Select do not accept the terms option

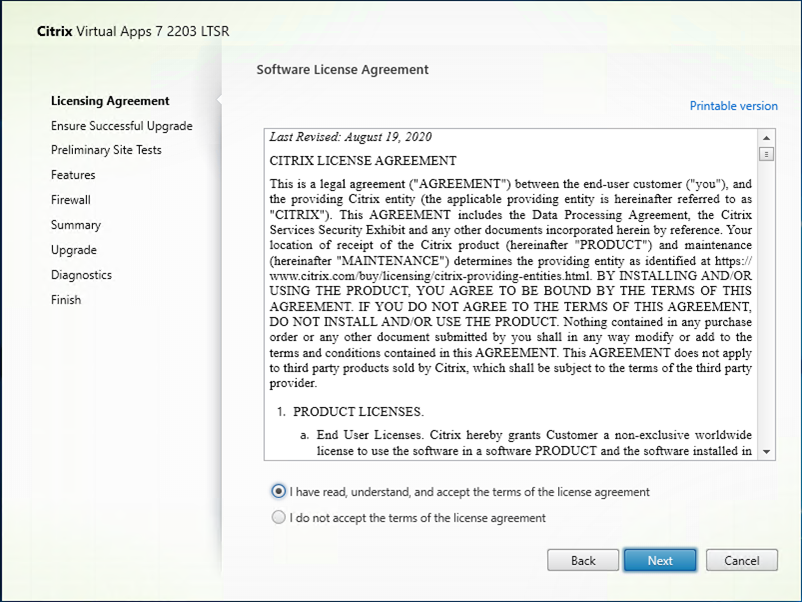278,517
